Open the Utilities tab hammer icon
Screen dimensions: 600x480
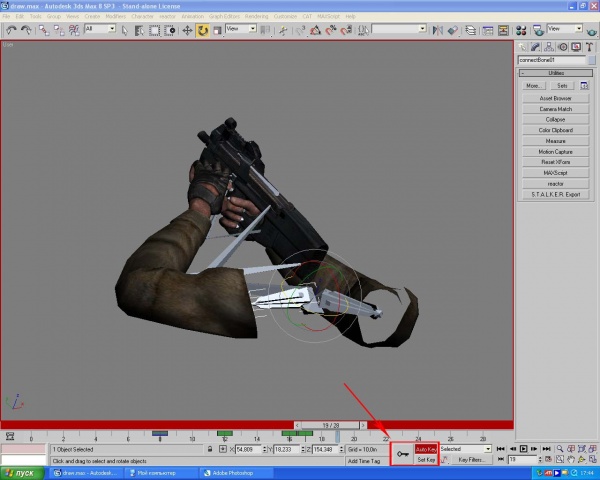[591, 46]
